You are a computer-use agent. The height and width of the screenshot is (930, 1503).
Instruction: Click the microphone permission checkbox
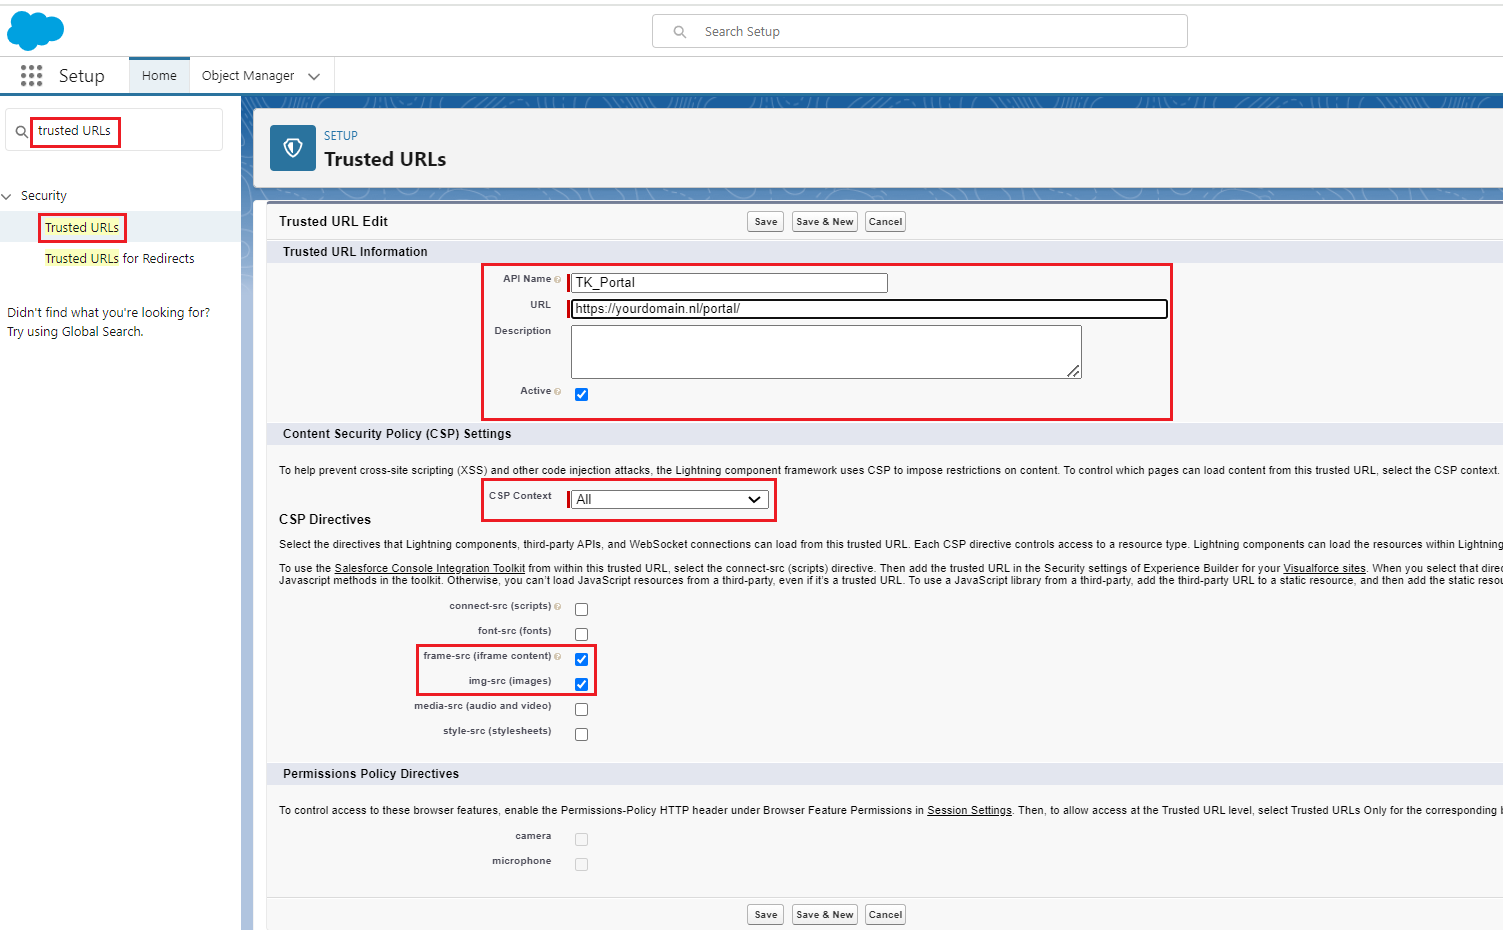pos(581,864)
